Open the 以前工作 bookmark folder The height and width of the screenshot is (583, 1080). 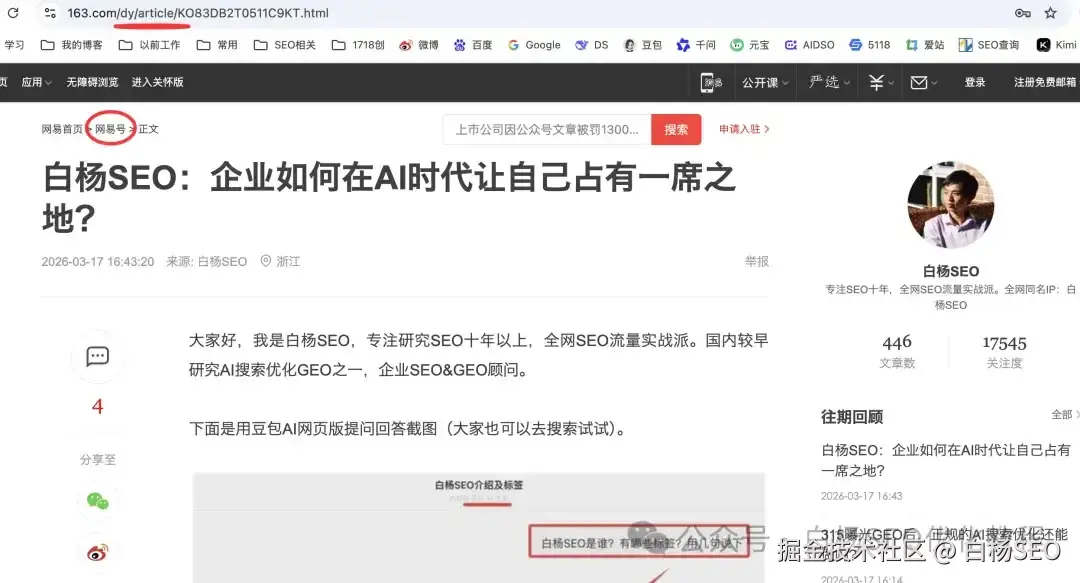pyautogui.click(x=149, y=45)
